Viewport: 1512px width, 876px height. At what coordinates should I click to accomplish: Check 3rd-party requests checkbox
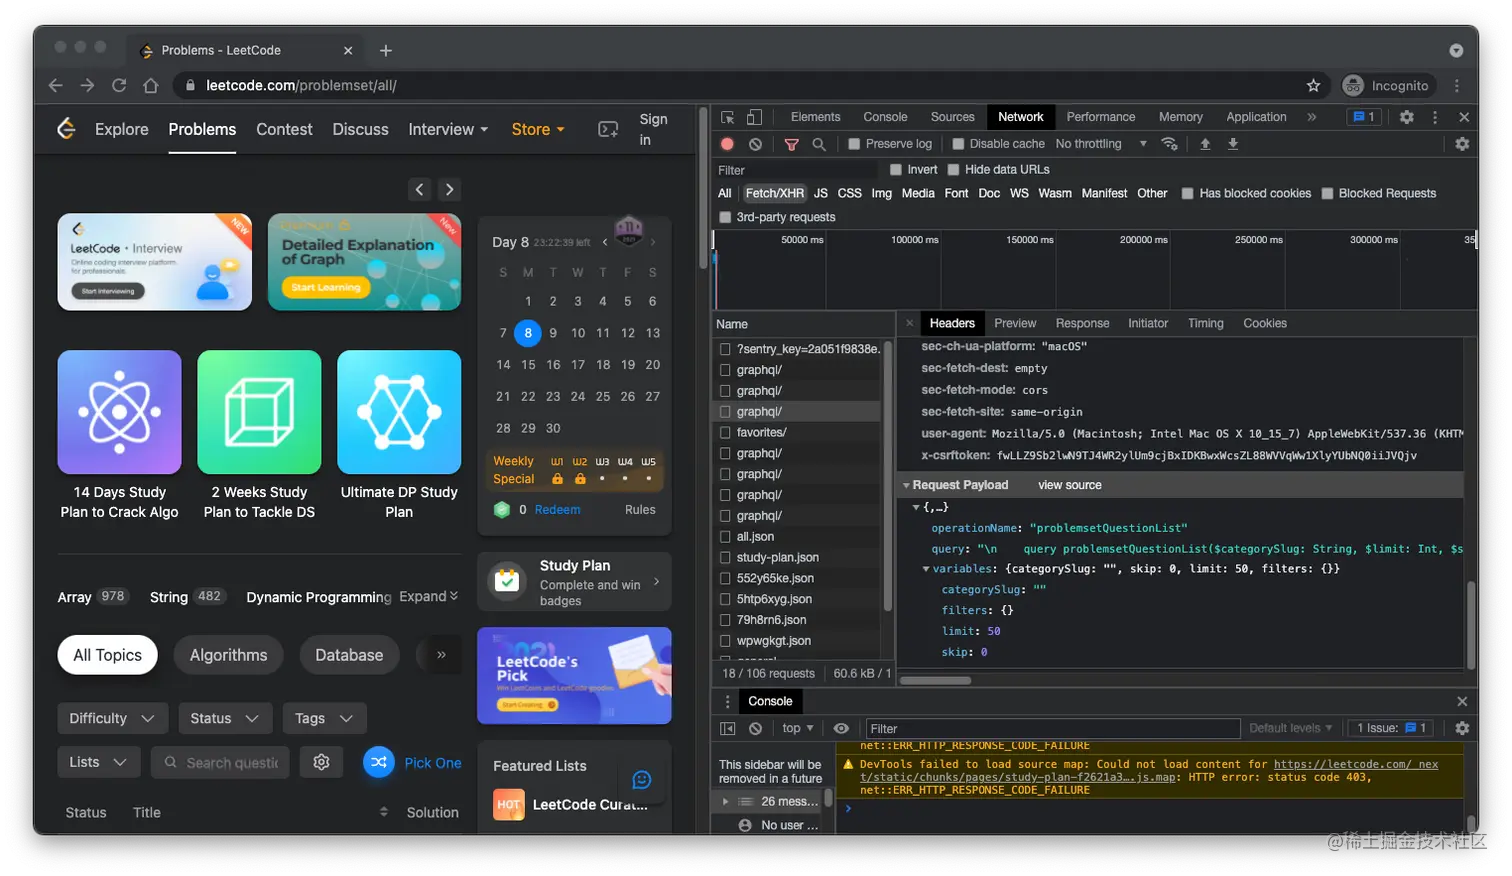pos(725,217)
